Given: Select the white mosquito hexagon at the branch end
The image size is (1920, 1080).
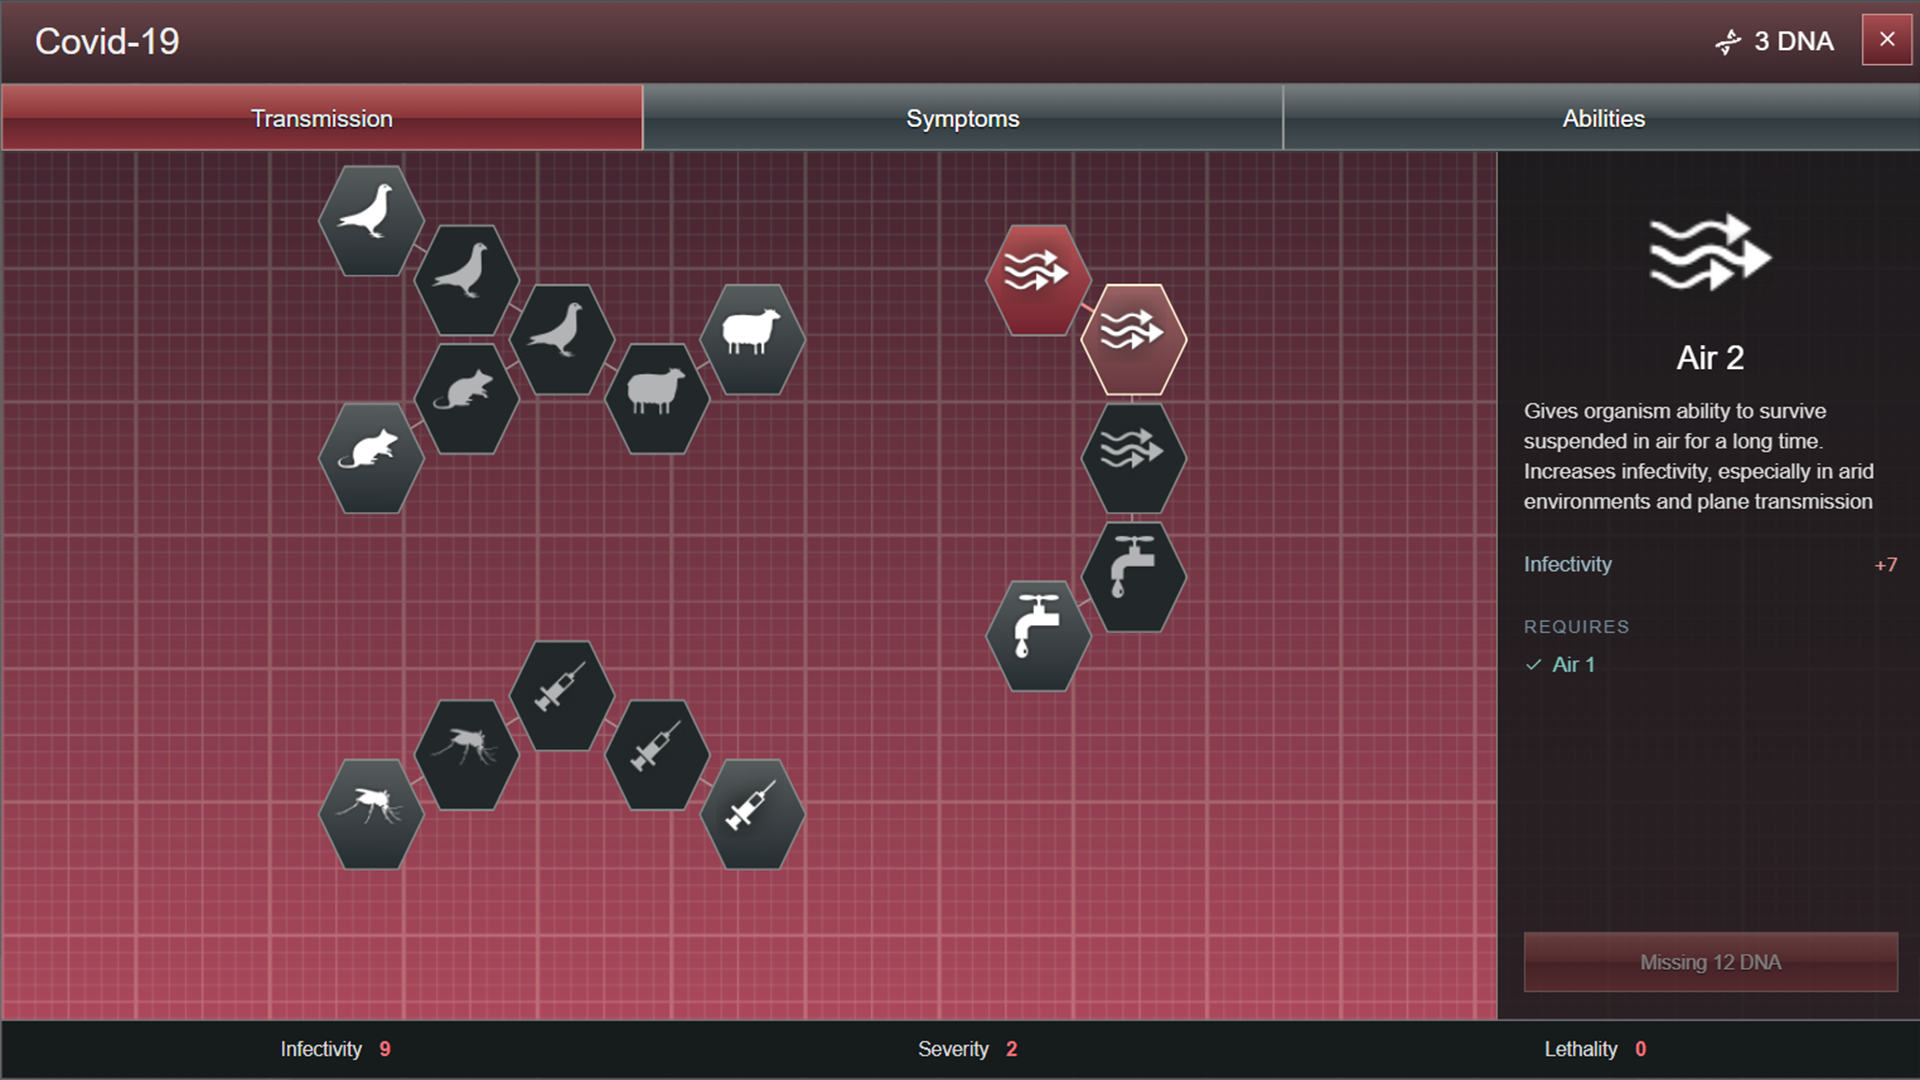Looking at the screenshot, I should pyautogui.click(x=371, y=814).
